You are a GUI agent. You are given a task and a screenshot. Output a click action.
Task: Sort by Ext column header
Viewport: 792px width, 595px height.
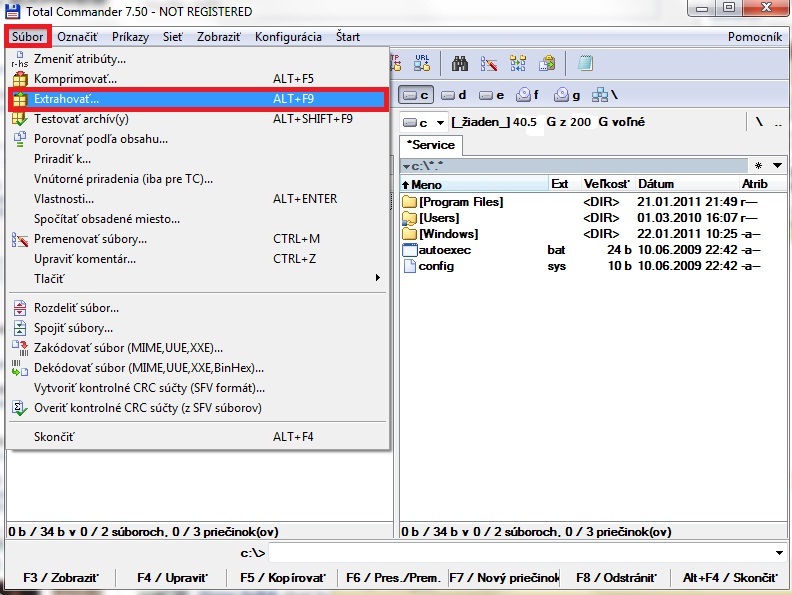(564, 184)
